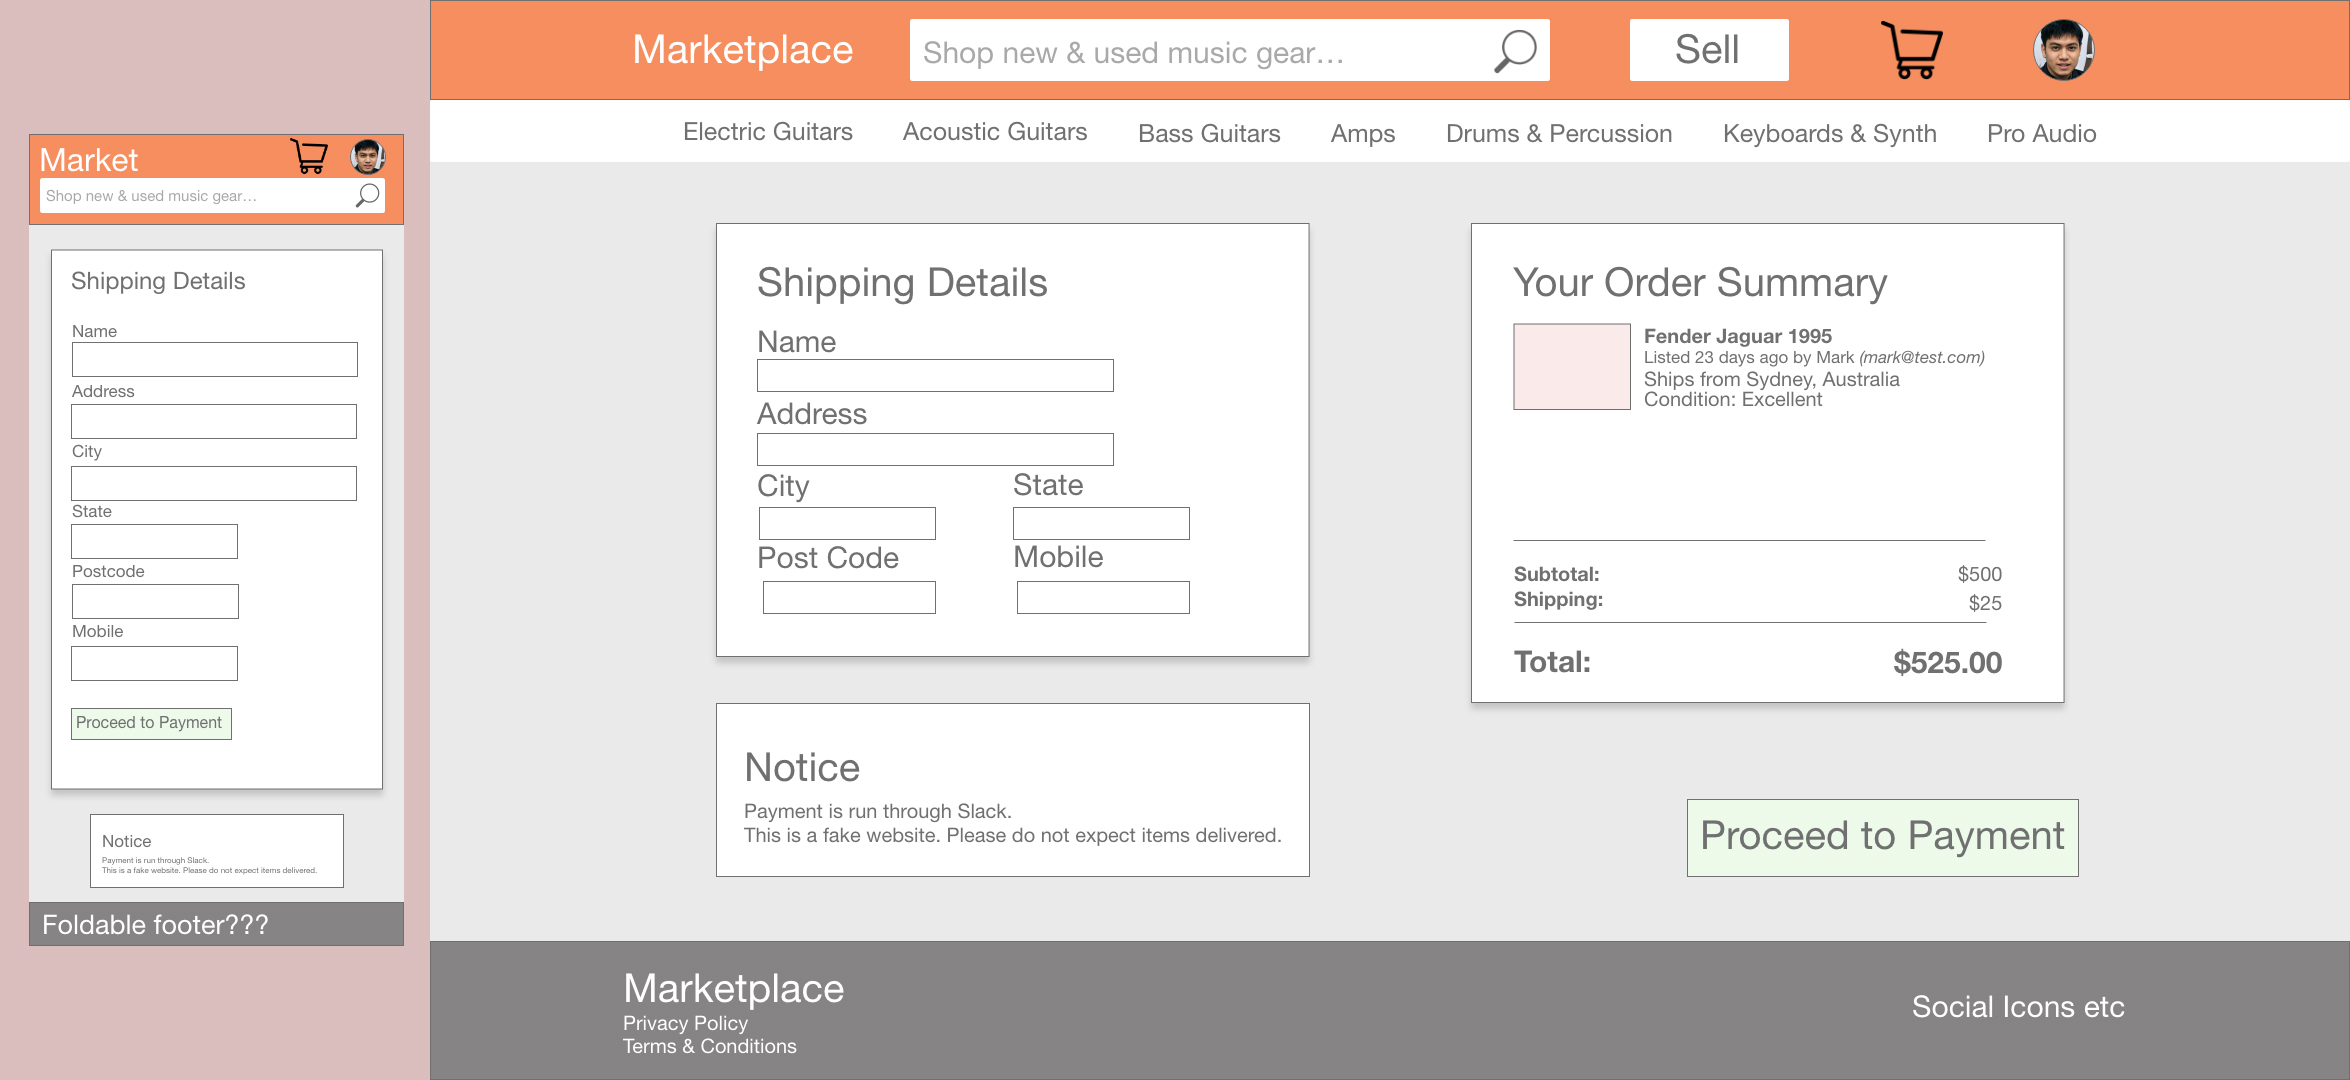Click the desktop Name input field
Screen dimensions: 2350x1080
pos(935,375)
